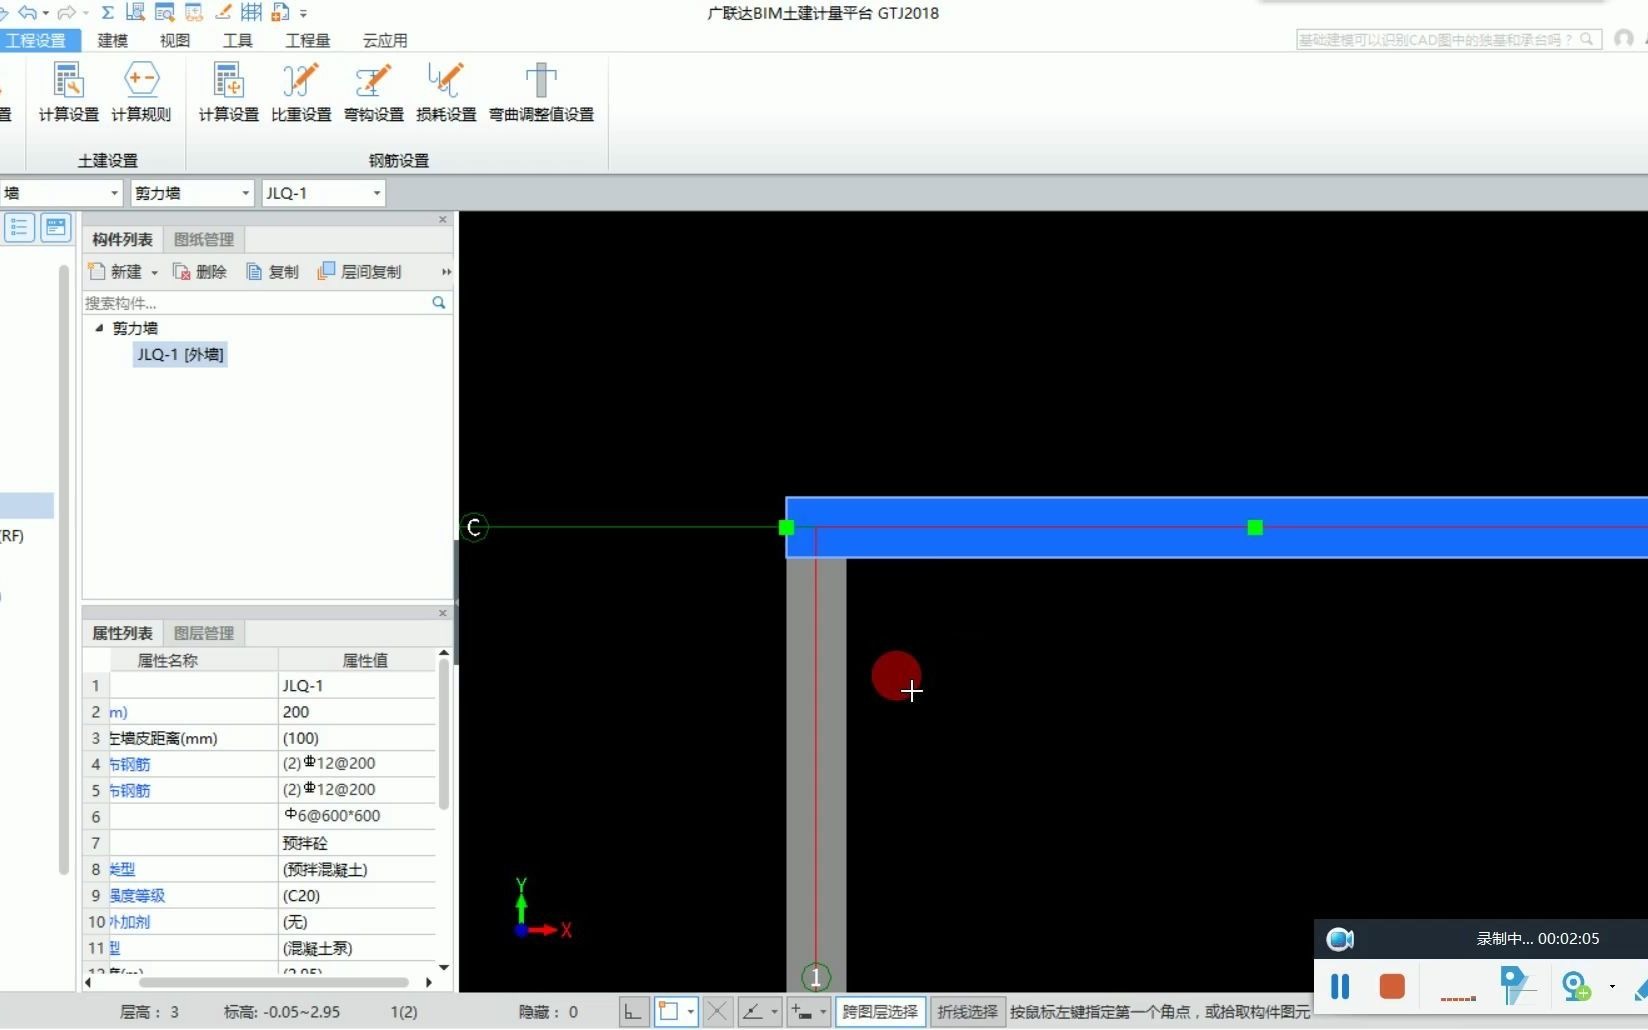This screenshot has width=1648, height=1030.
Task: Click the panel view icon beside the list icon
Action: (56, 227)
